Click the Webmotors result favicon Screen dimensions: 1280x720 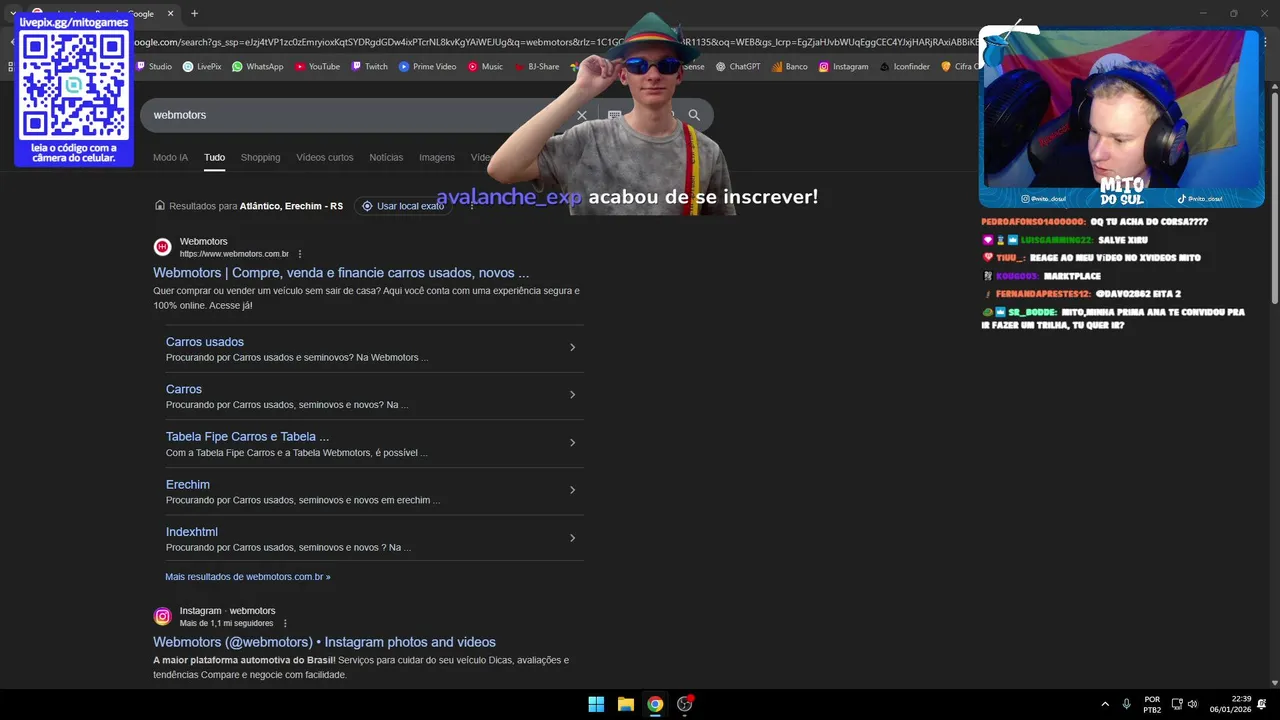tap(162, 247)
